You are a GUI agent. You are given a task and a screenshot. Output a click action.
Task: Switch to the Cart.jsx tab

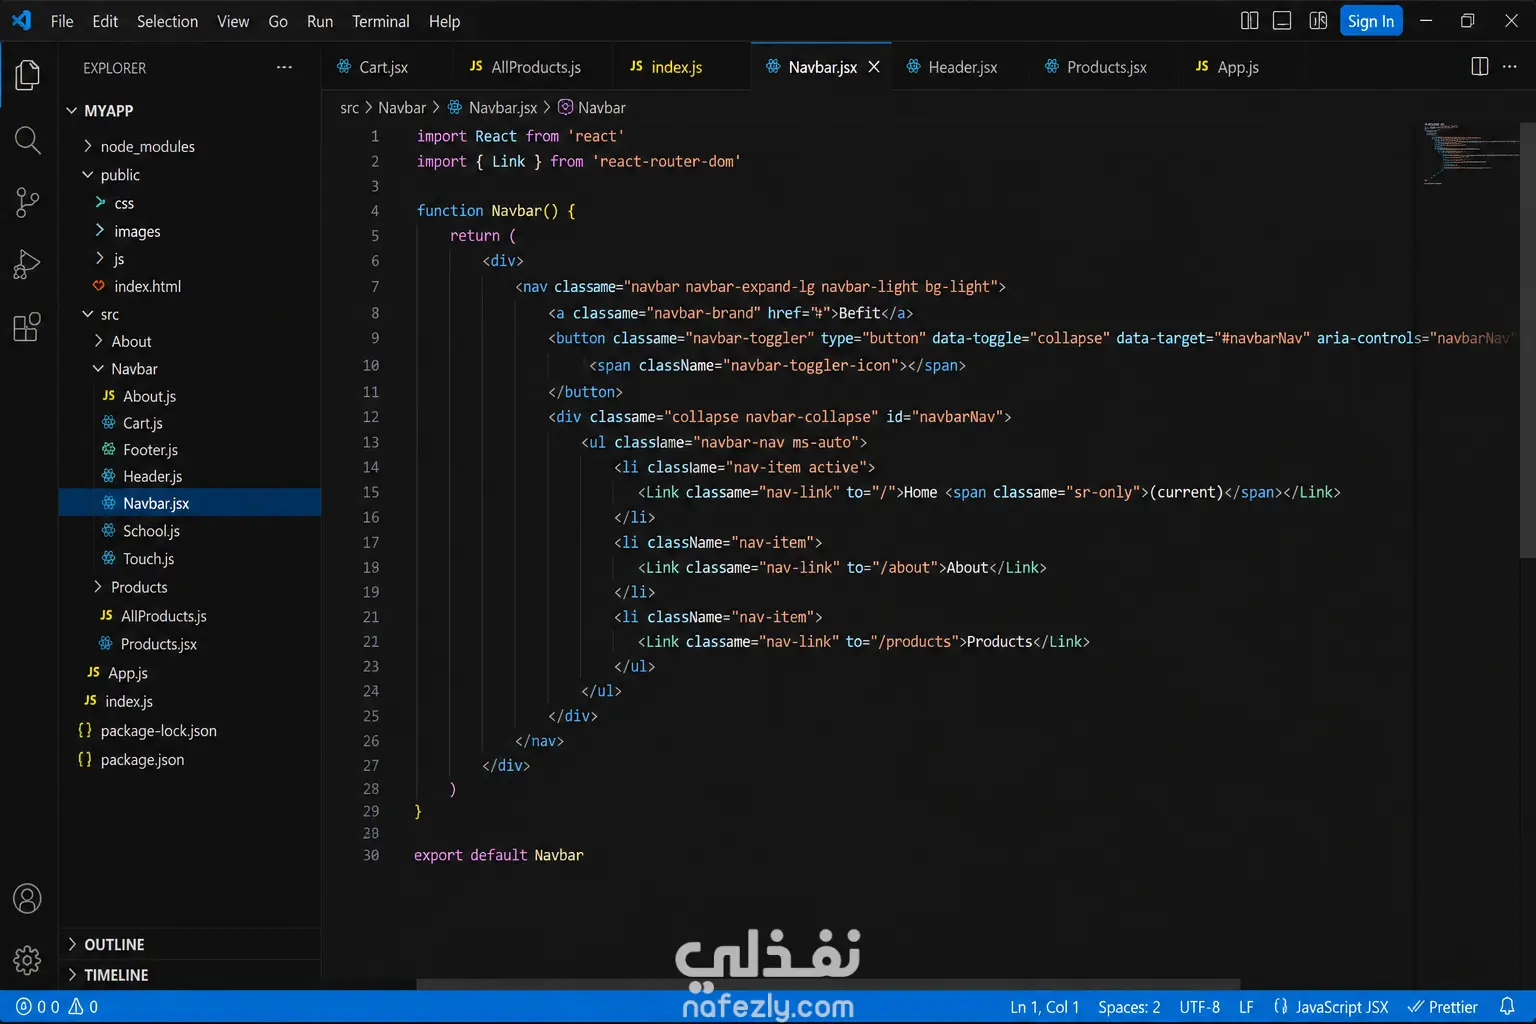(x=383, y=67)
